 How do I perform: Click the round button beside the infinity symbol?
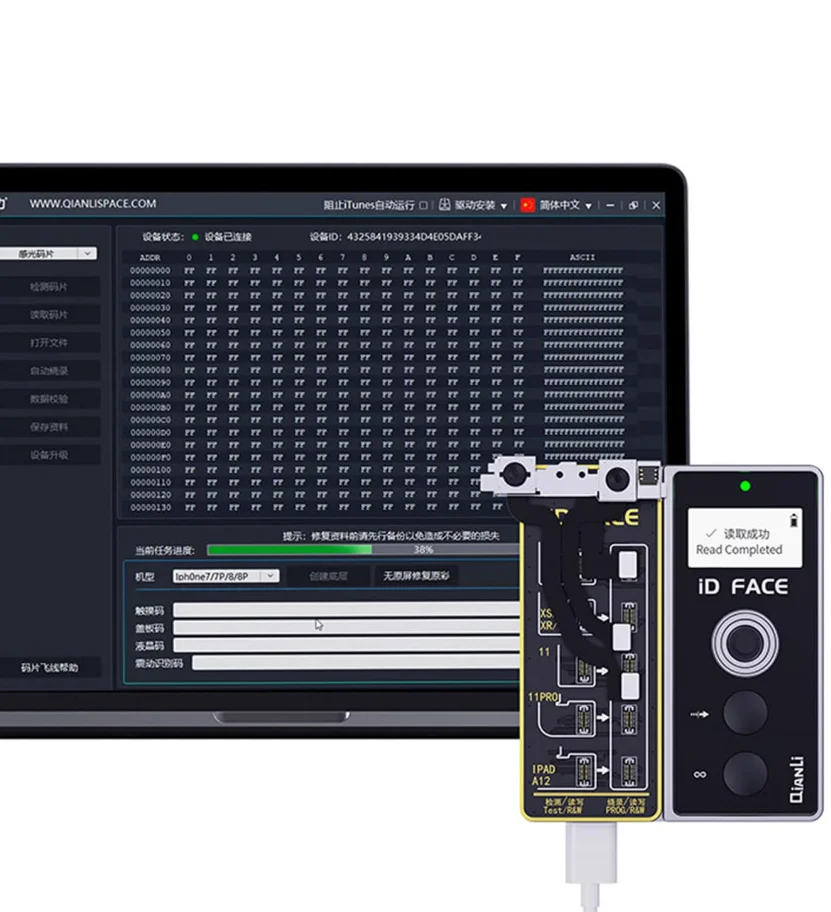click(745, 774)
